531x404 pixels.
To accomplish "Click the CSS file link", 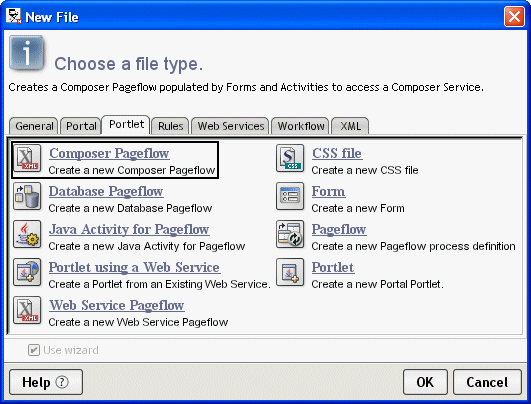I will (x=337, y=153).
